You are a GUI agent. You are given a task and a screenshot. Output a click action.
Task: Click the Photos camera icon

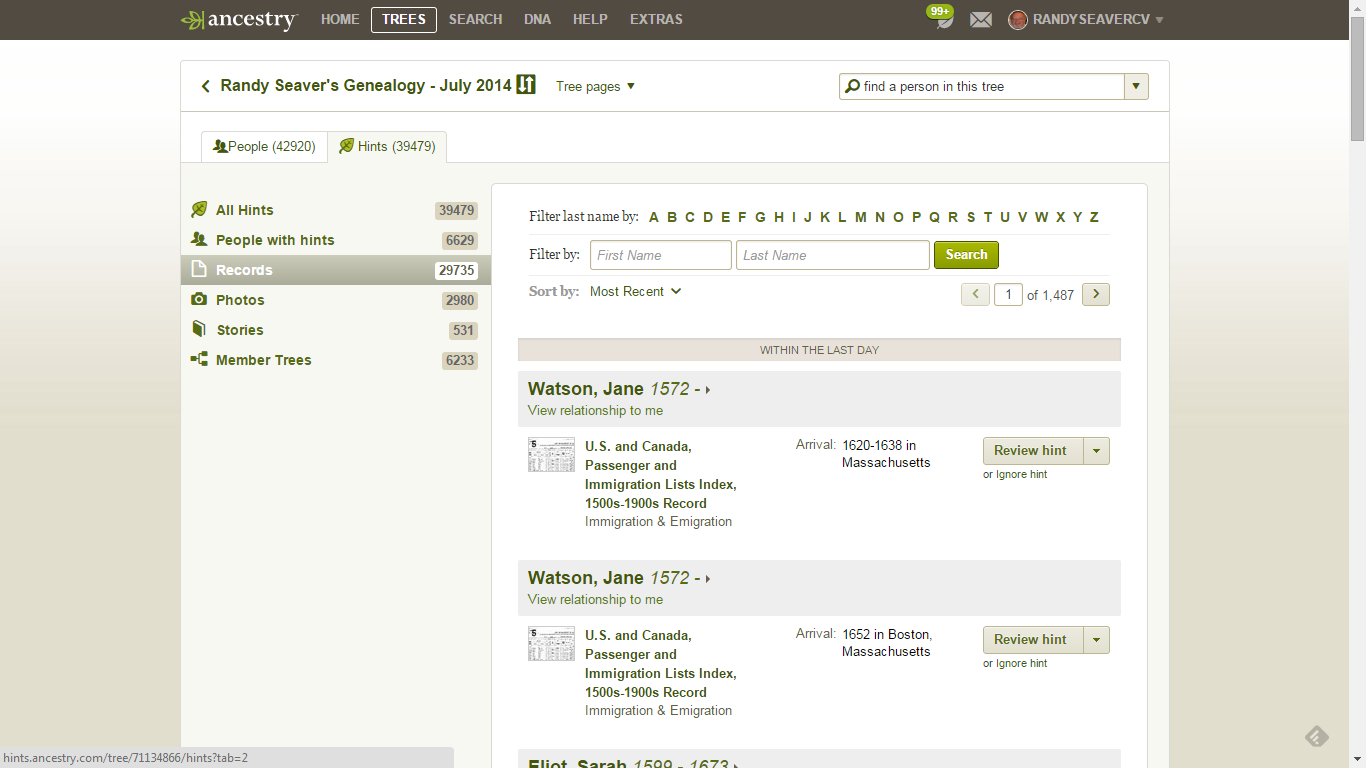(199, 299)
